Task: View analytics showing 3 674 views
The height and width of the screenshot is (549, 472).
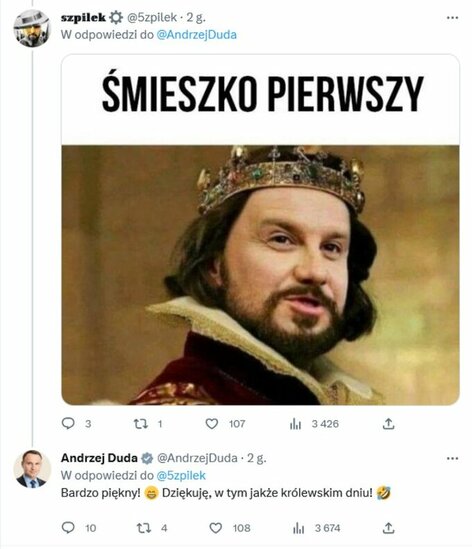Action: pos(298,528)
